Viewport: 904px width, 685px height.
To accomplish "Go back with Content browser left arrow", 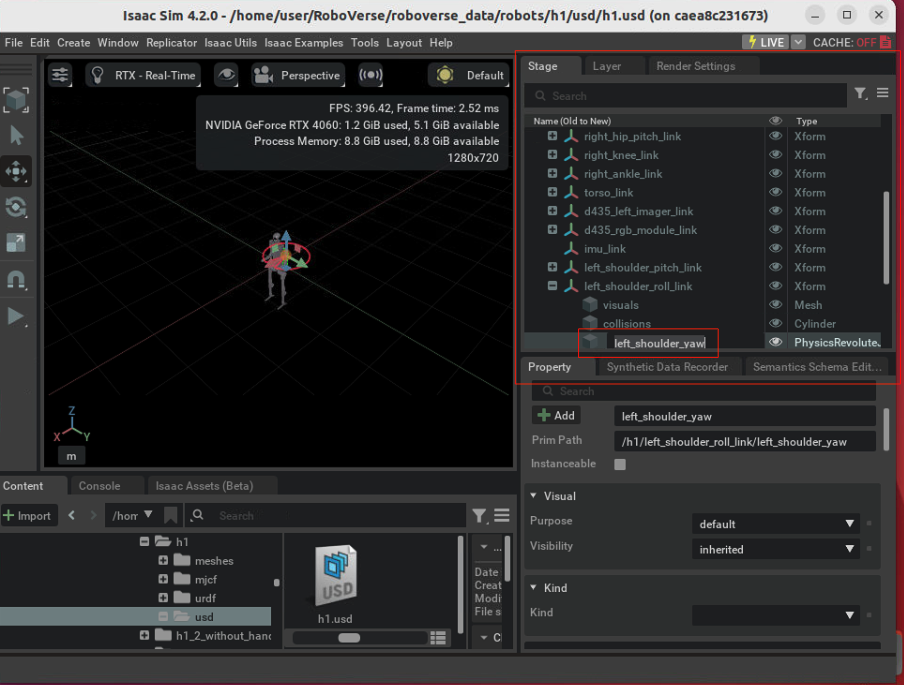I will pyautogui.click(x=71, y=515).
